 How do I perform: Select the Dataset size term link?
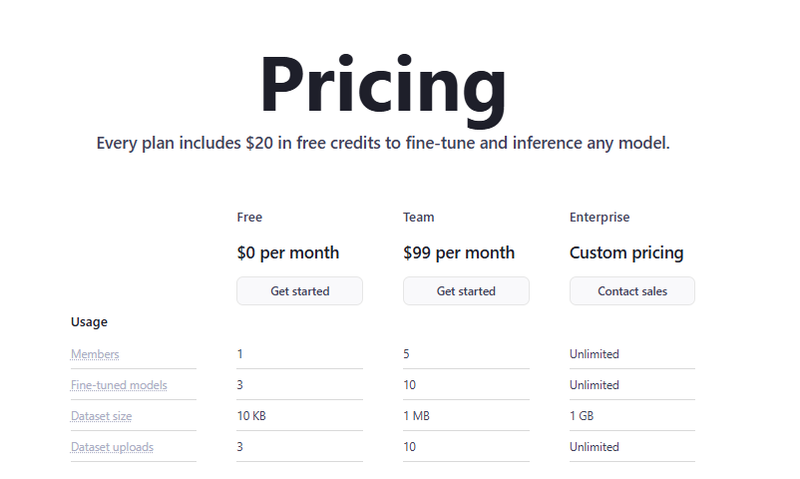(101, 416)
